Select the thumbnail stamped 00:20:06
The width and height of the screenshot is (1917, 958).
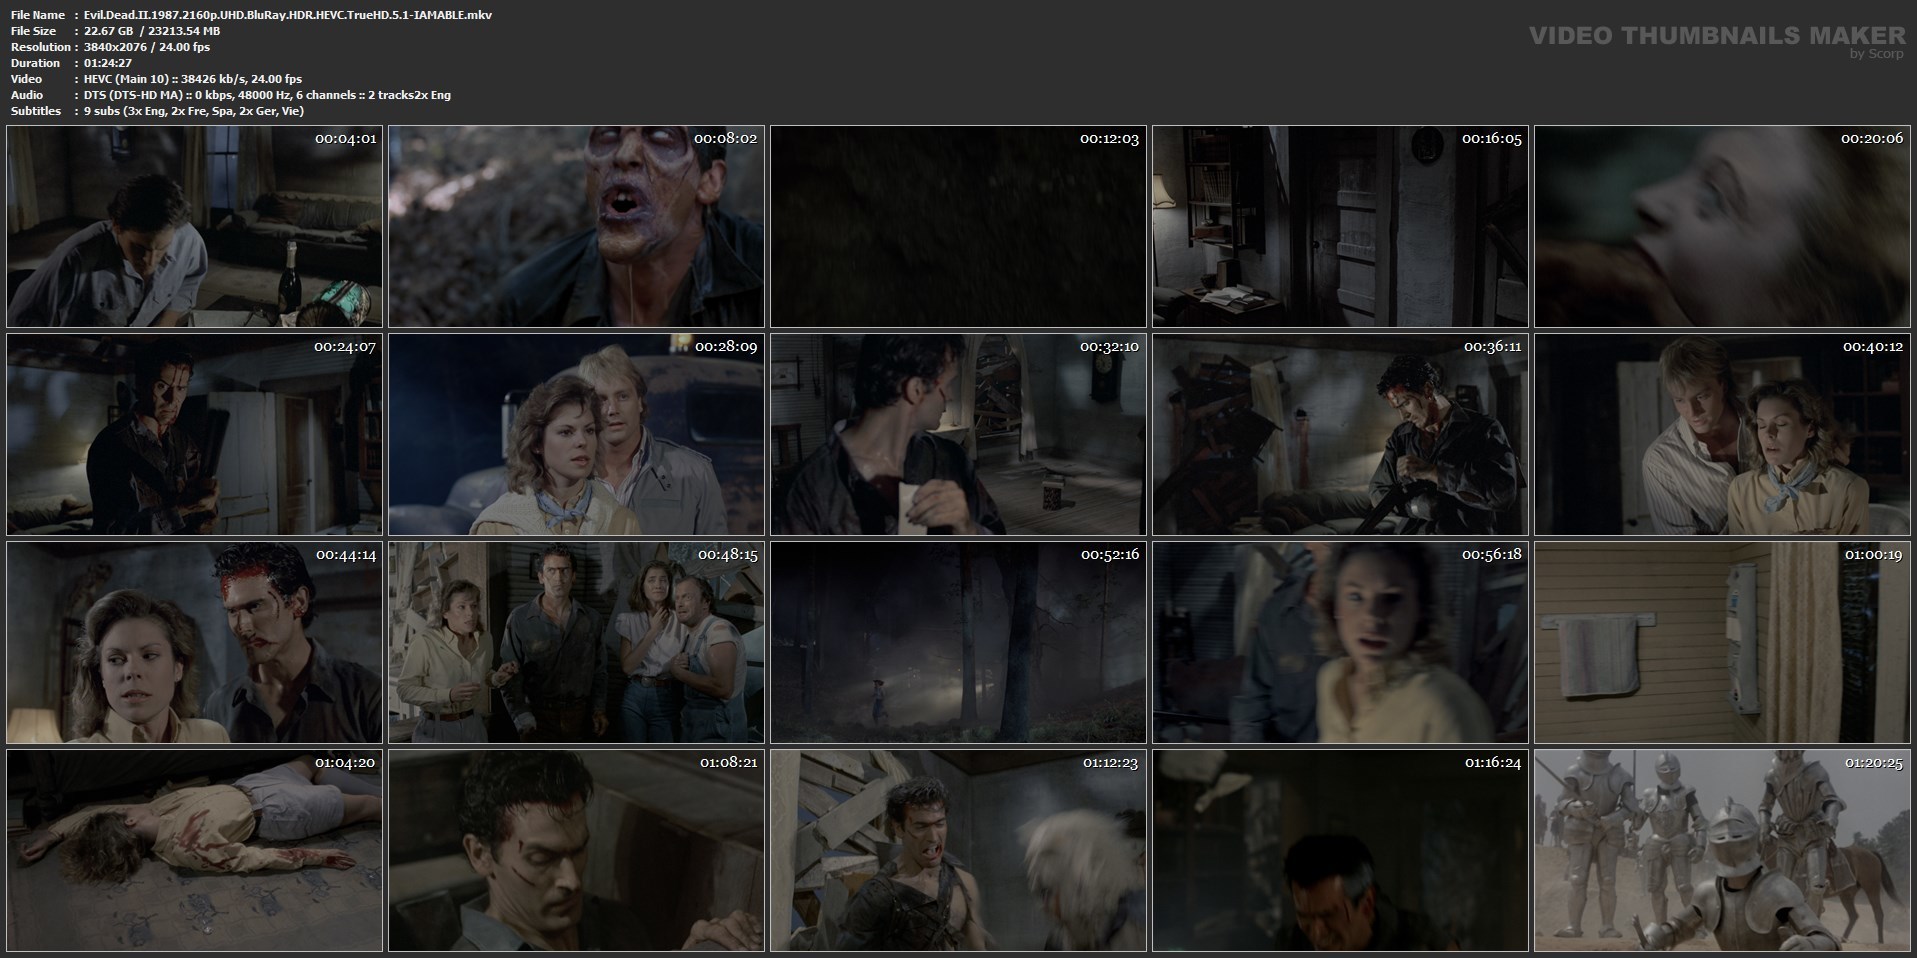click(x=1722, y=227)
